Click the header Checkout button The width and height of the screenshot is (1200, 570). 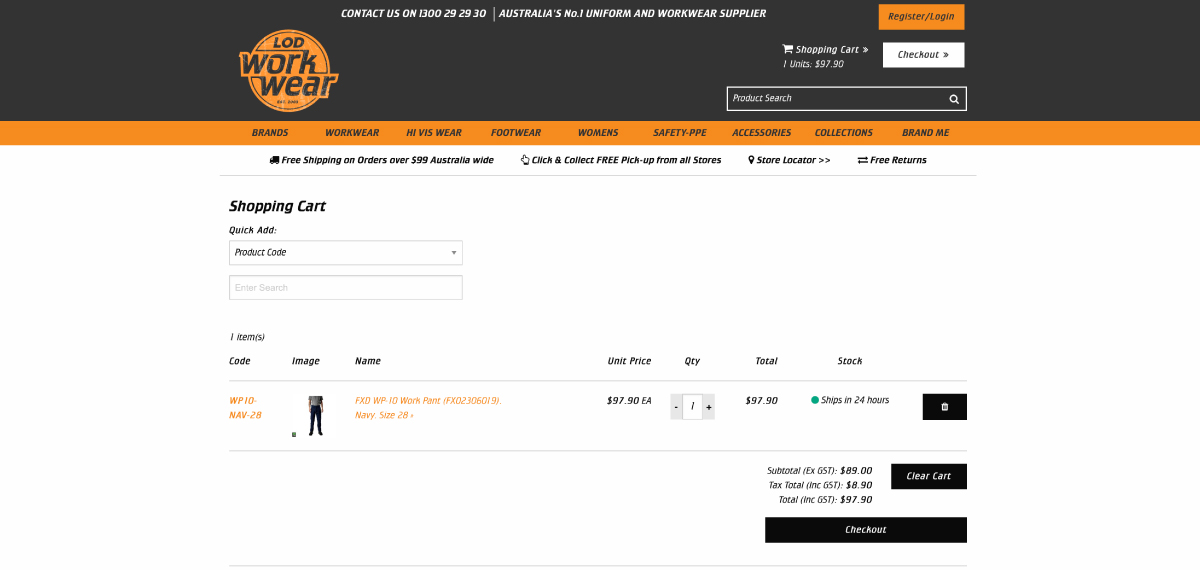coord(923,55)
